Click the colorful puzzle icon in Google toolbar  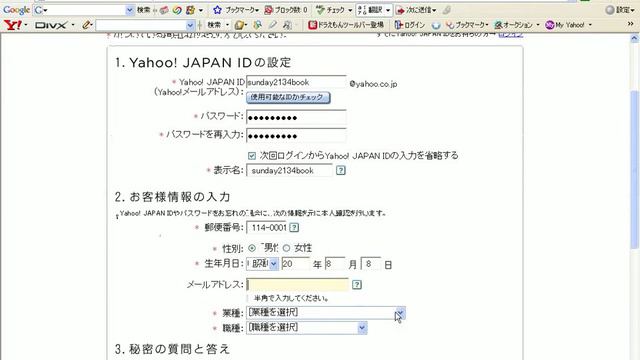click(190, 10)
